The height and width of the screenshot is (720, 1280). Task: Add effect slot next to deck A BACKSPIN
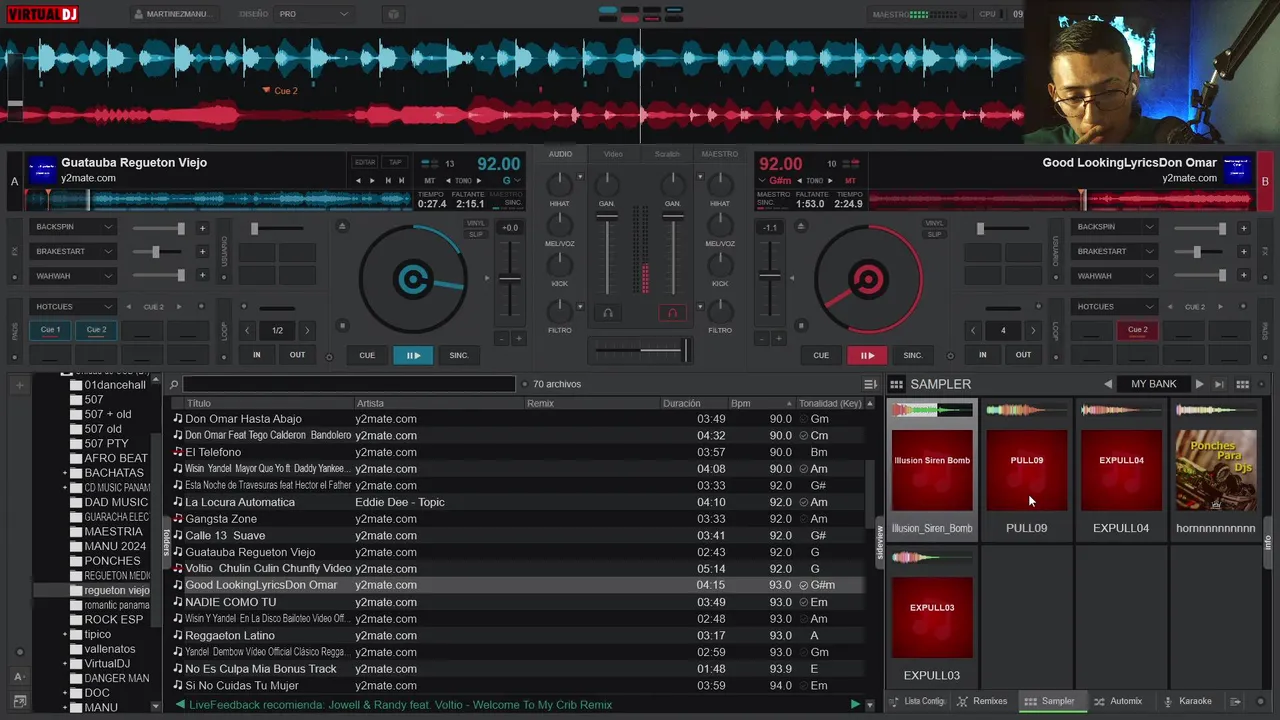[x=202, y=228]
